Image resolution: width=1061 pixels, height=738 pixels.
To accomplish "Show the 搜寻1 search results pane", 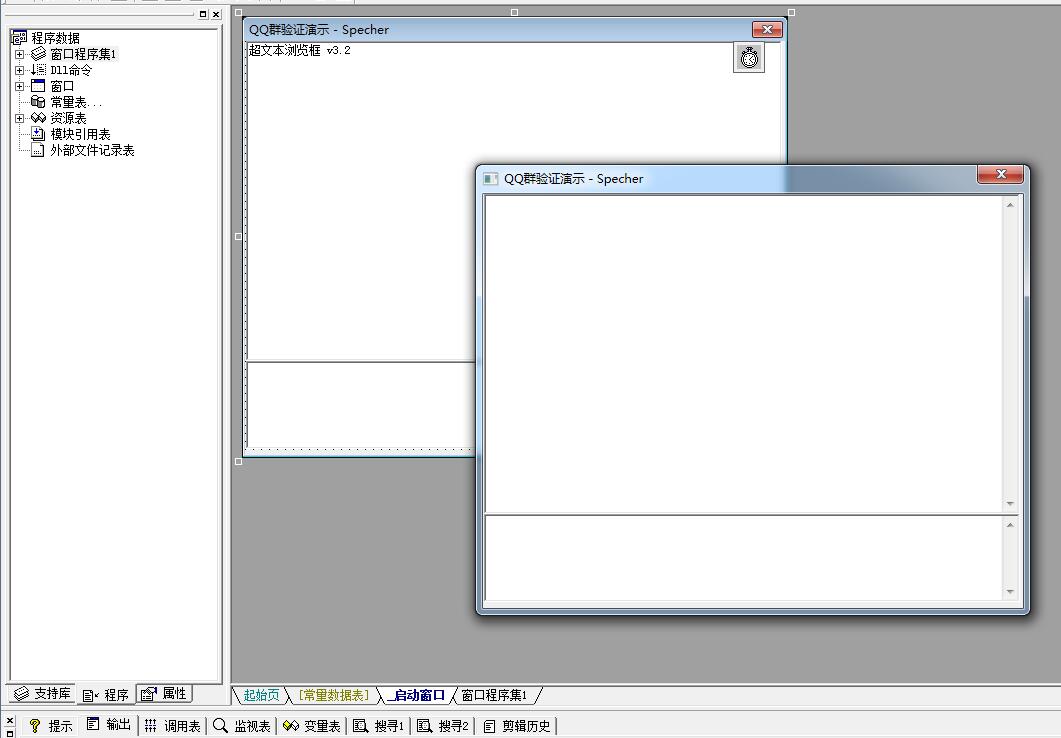I will (x=379, y=726).
